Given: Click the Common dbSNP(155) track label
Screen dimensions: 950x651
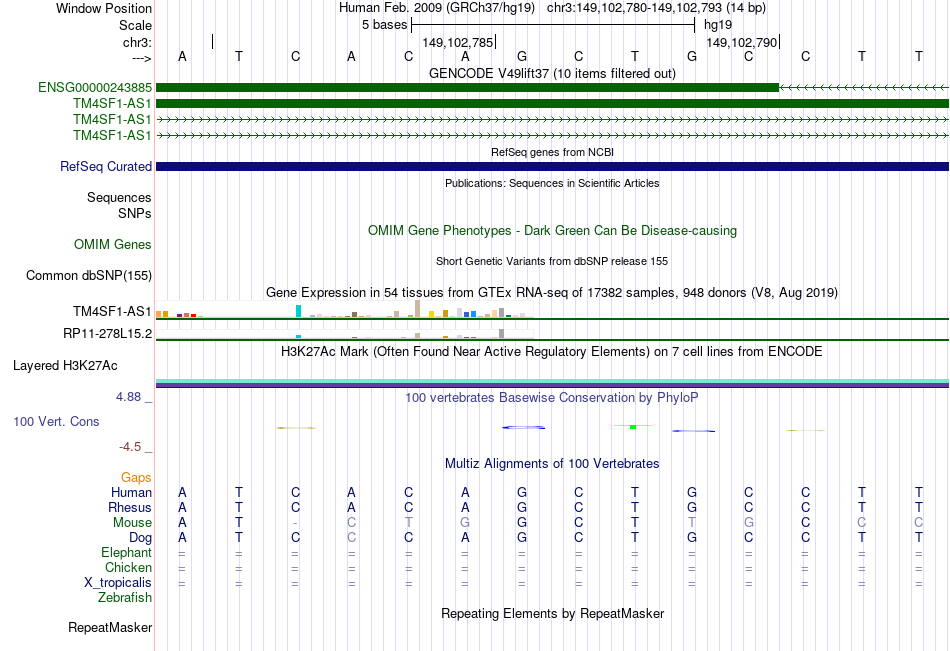Looking at the screenshot, I should click(88, 275).
